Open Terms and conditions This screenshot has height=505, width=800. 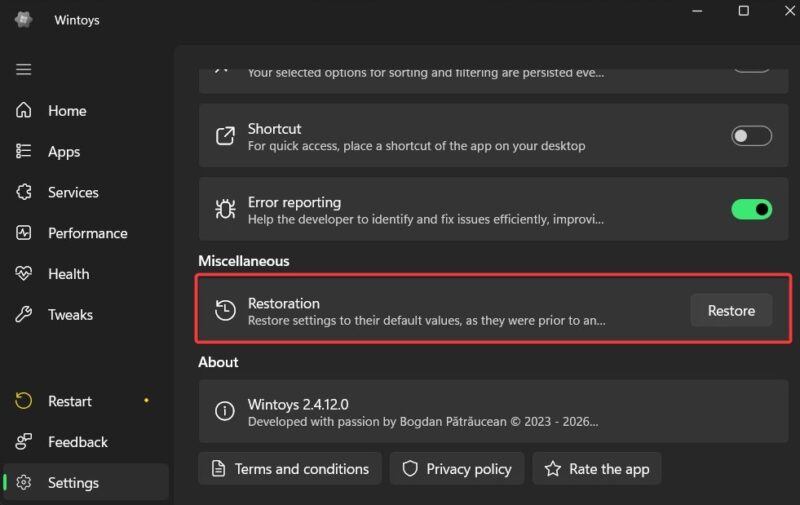(x=290, y=468)
